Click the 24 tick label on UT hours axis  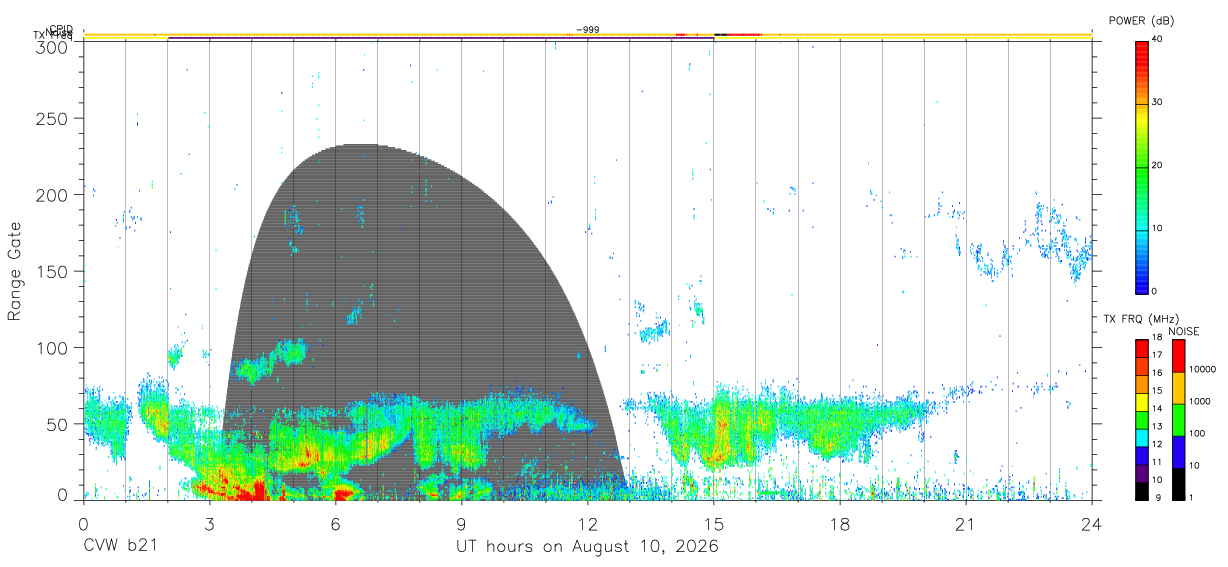(x=1092, y=524)
